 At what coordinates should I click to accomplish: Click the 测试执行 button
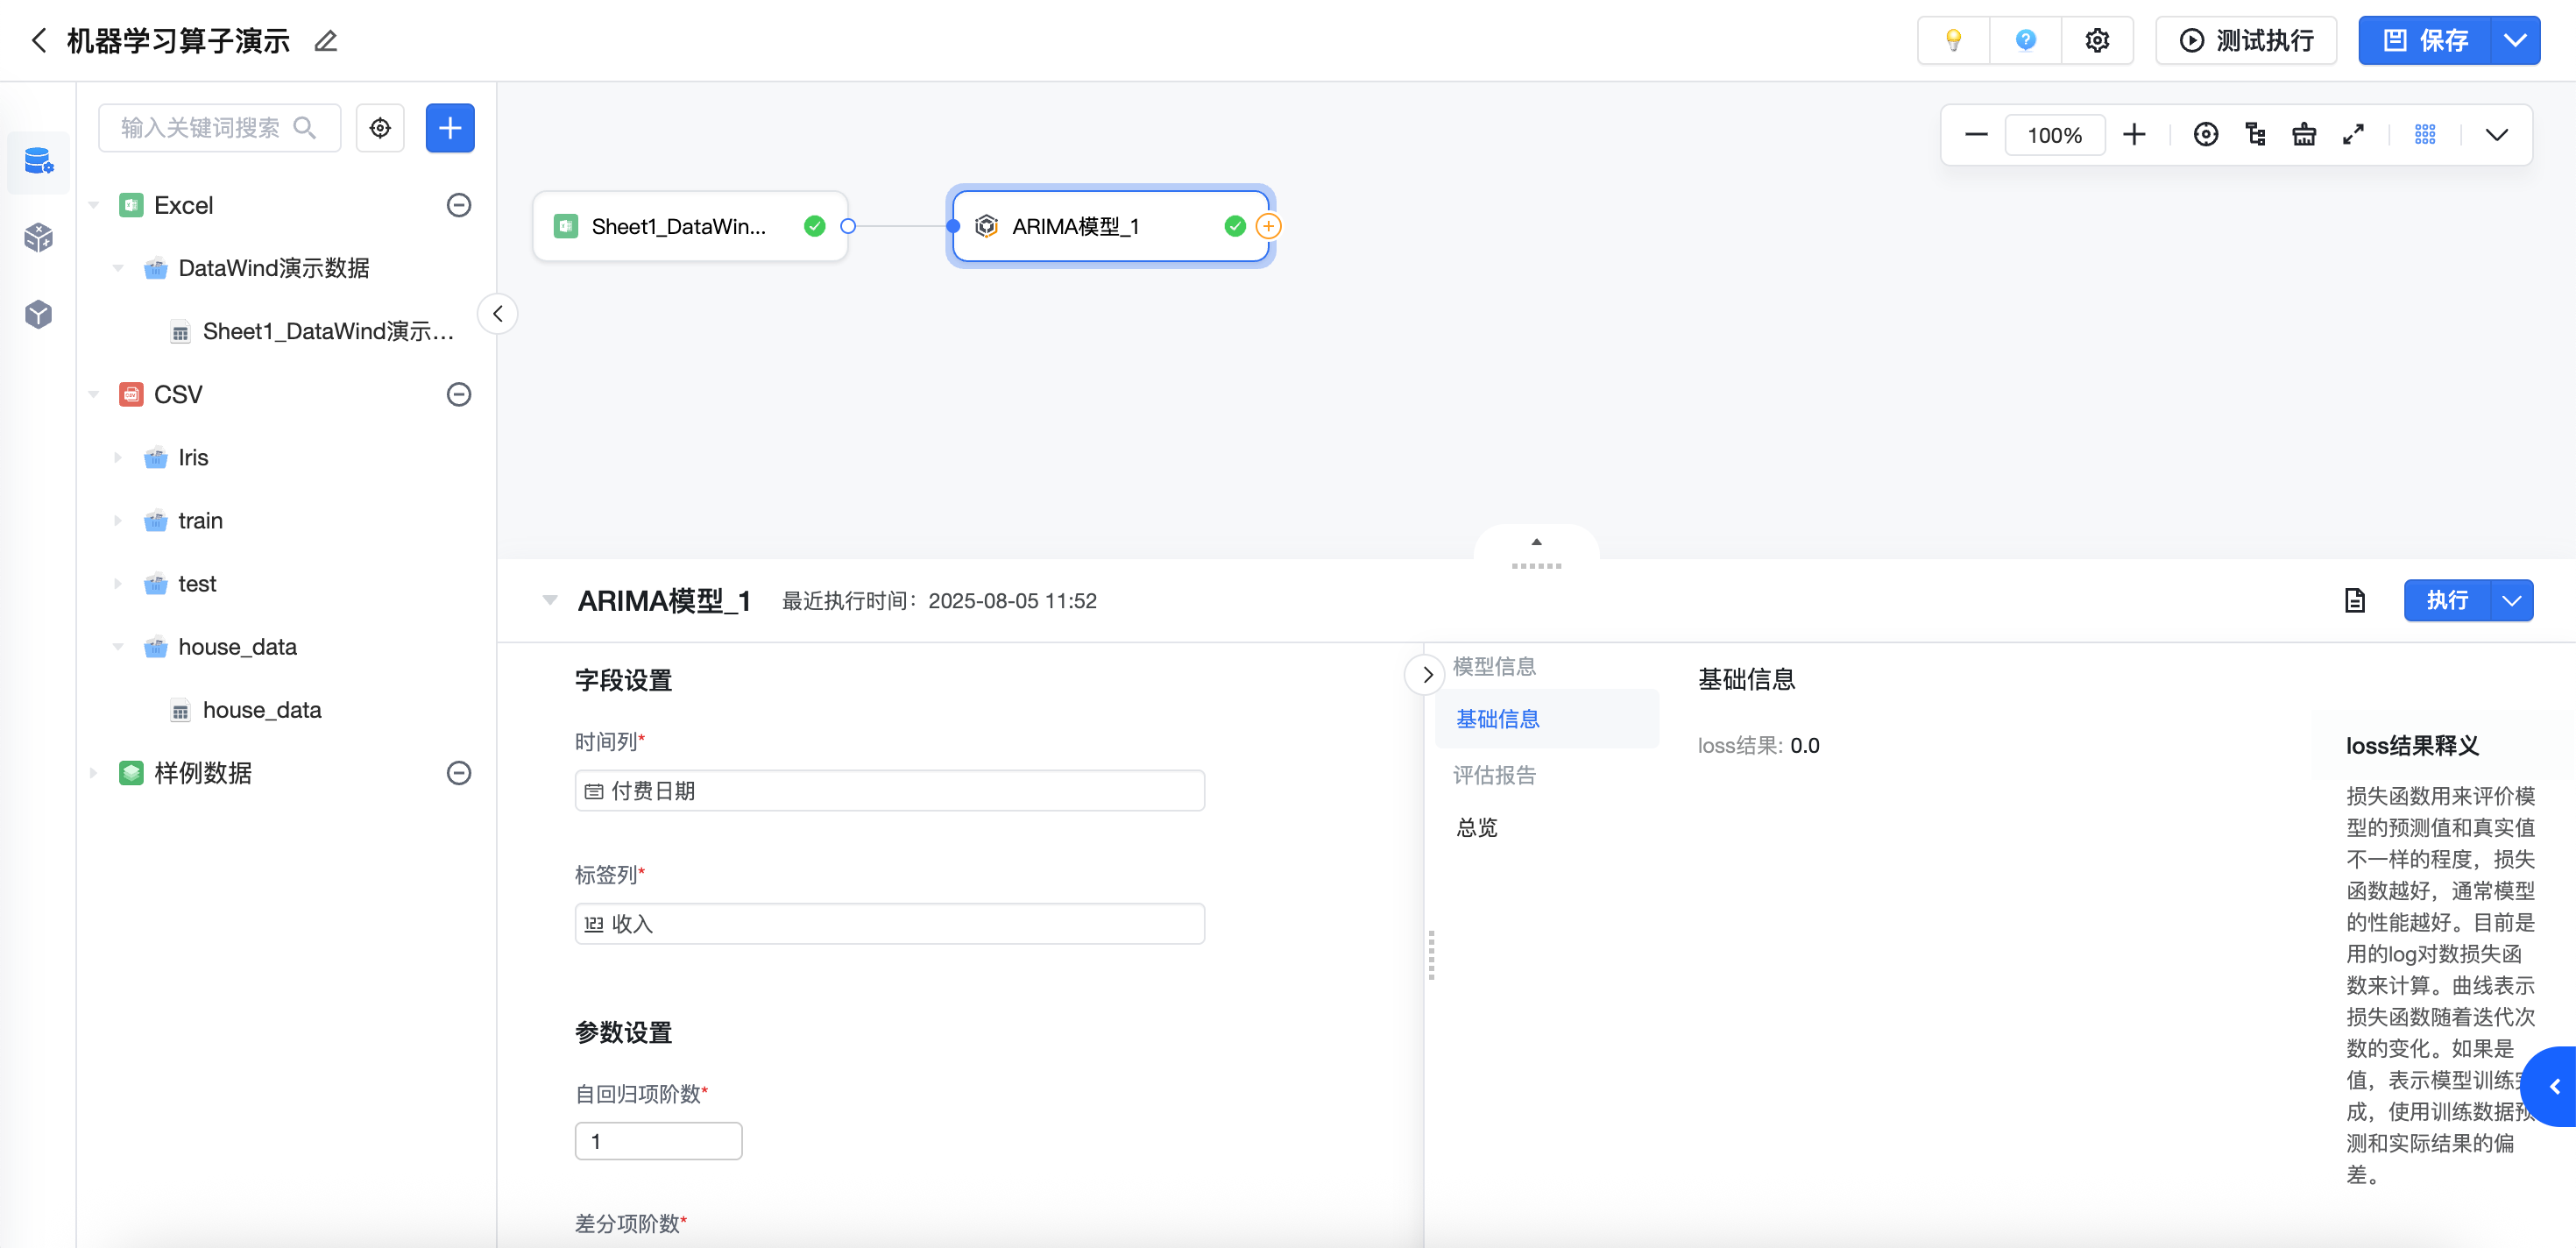tap(2246, 41)
